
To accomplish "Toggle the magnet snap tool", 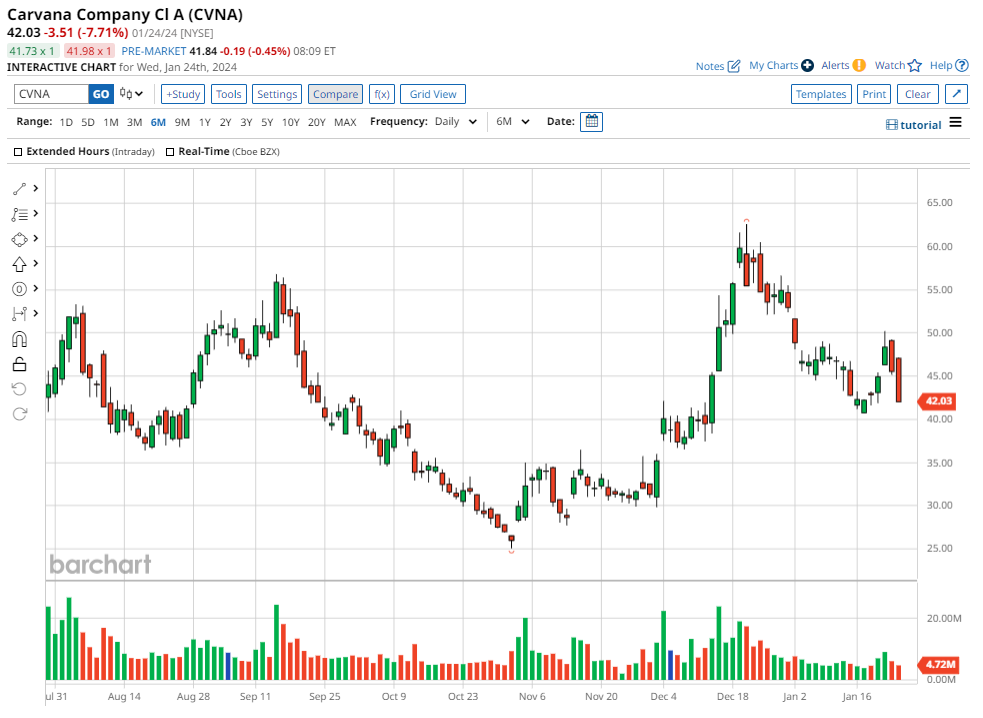I will tap(19, 339).
